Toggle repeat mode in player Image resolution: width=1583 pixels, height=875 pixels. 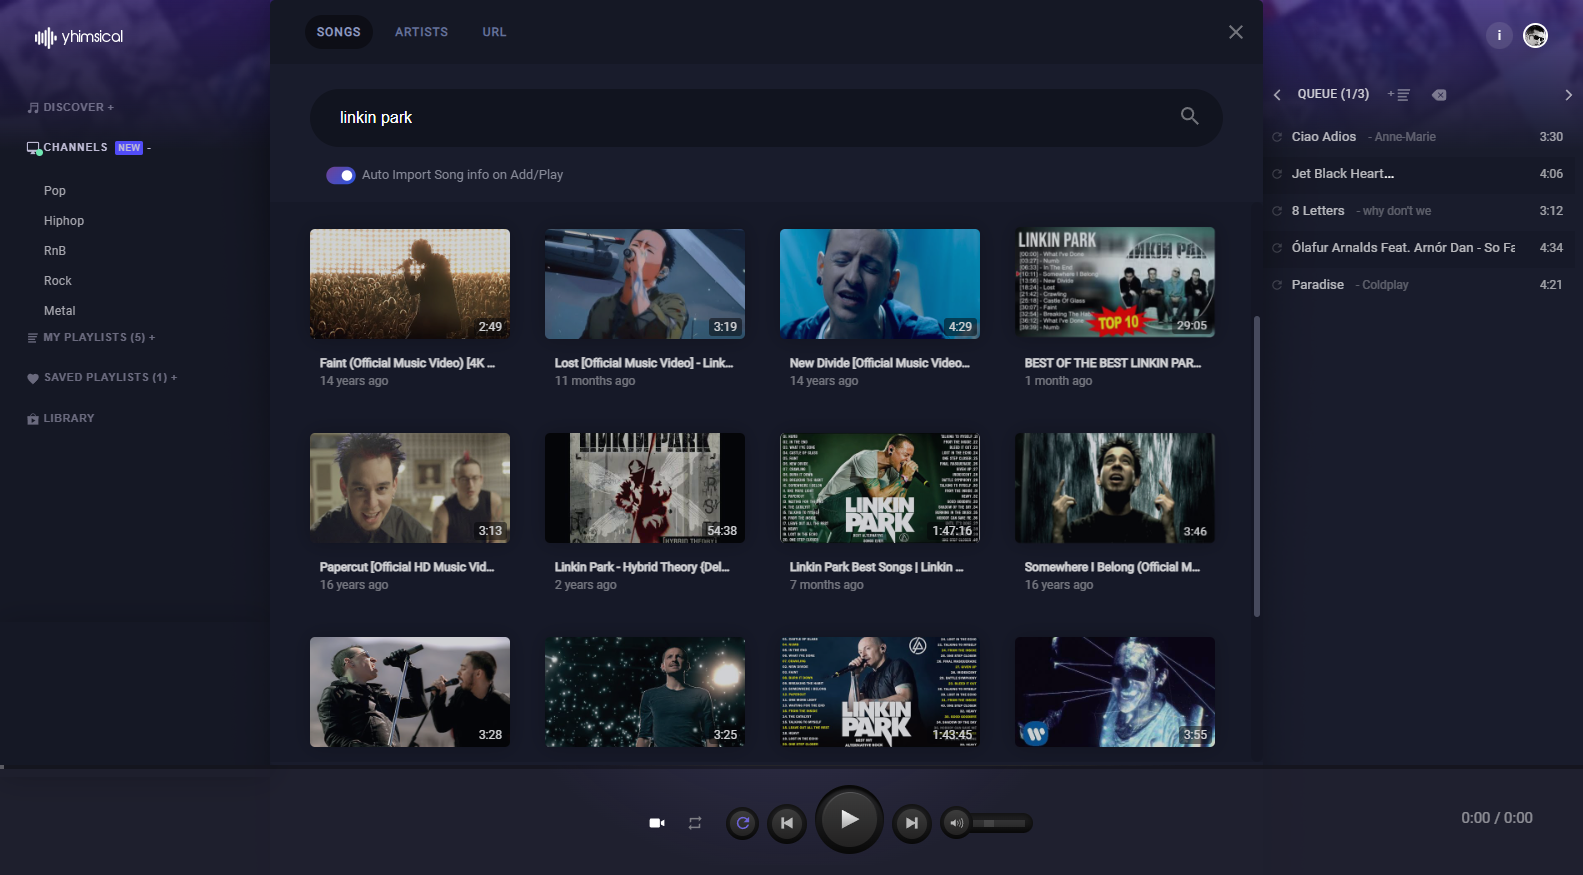point(695,823)
